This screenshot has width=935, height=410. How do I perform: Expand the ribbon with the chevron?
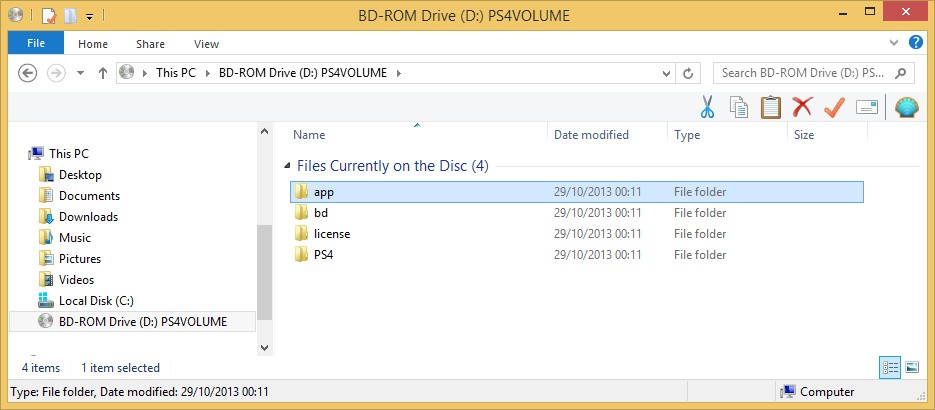click(895, 44)
